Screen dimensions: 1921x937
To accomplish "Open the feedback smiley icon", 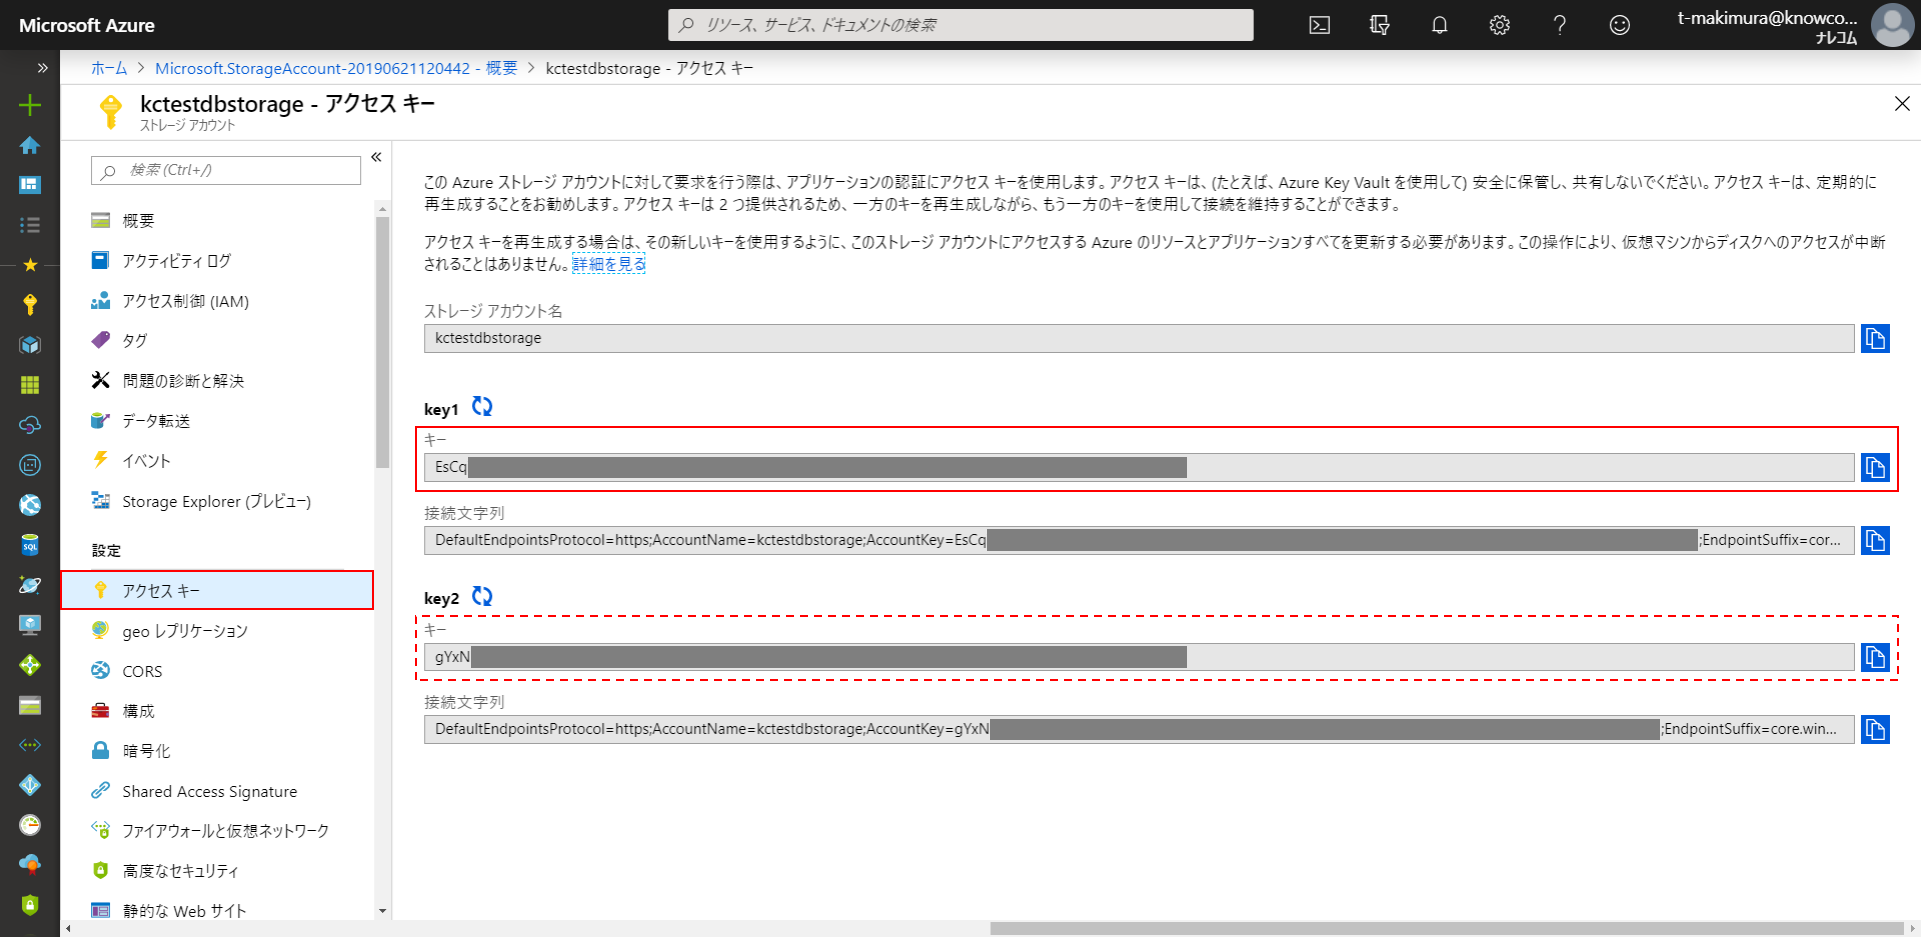I will (x=1619, y=25).
